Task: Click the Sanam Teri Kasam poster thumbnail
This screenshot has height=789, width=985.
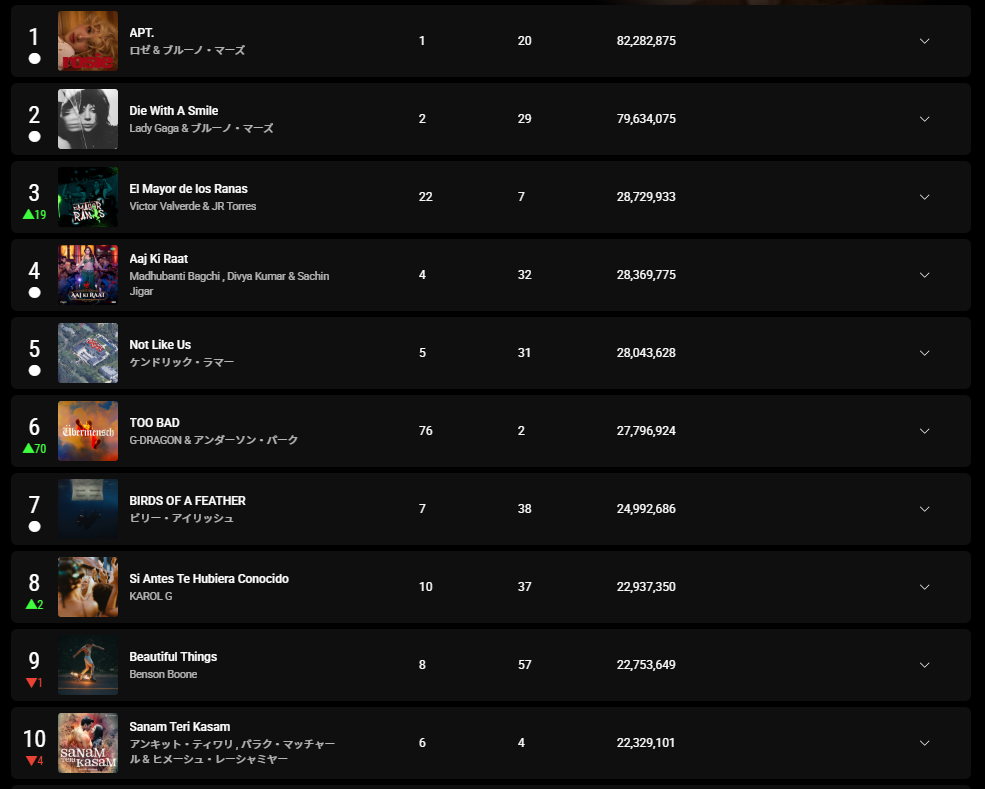Action: click(88, 743)
